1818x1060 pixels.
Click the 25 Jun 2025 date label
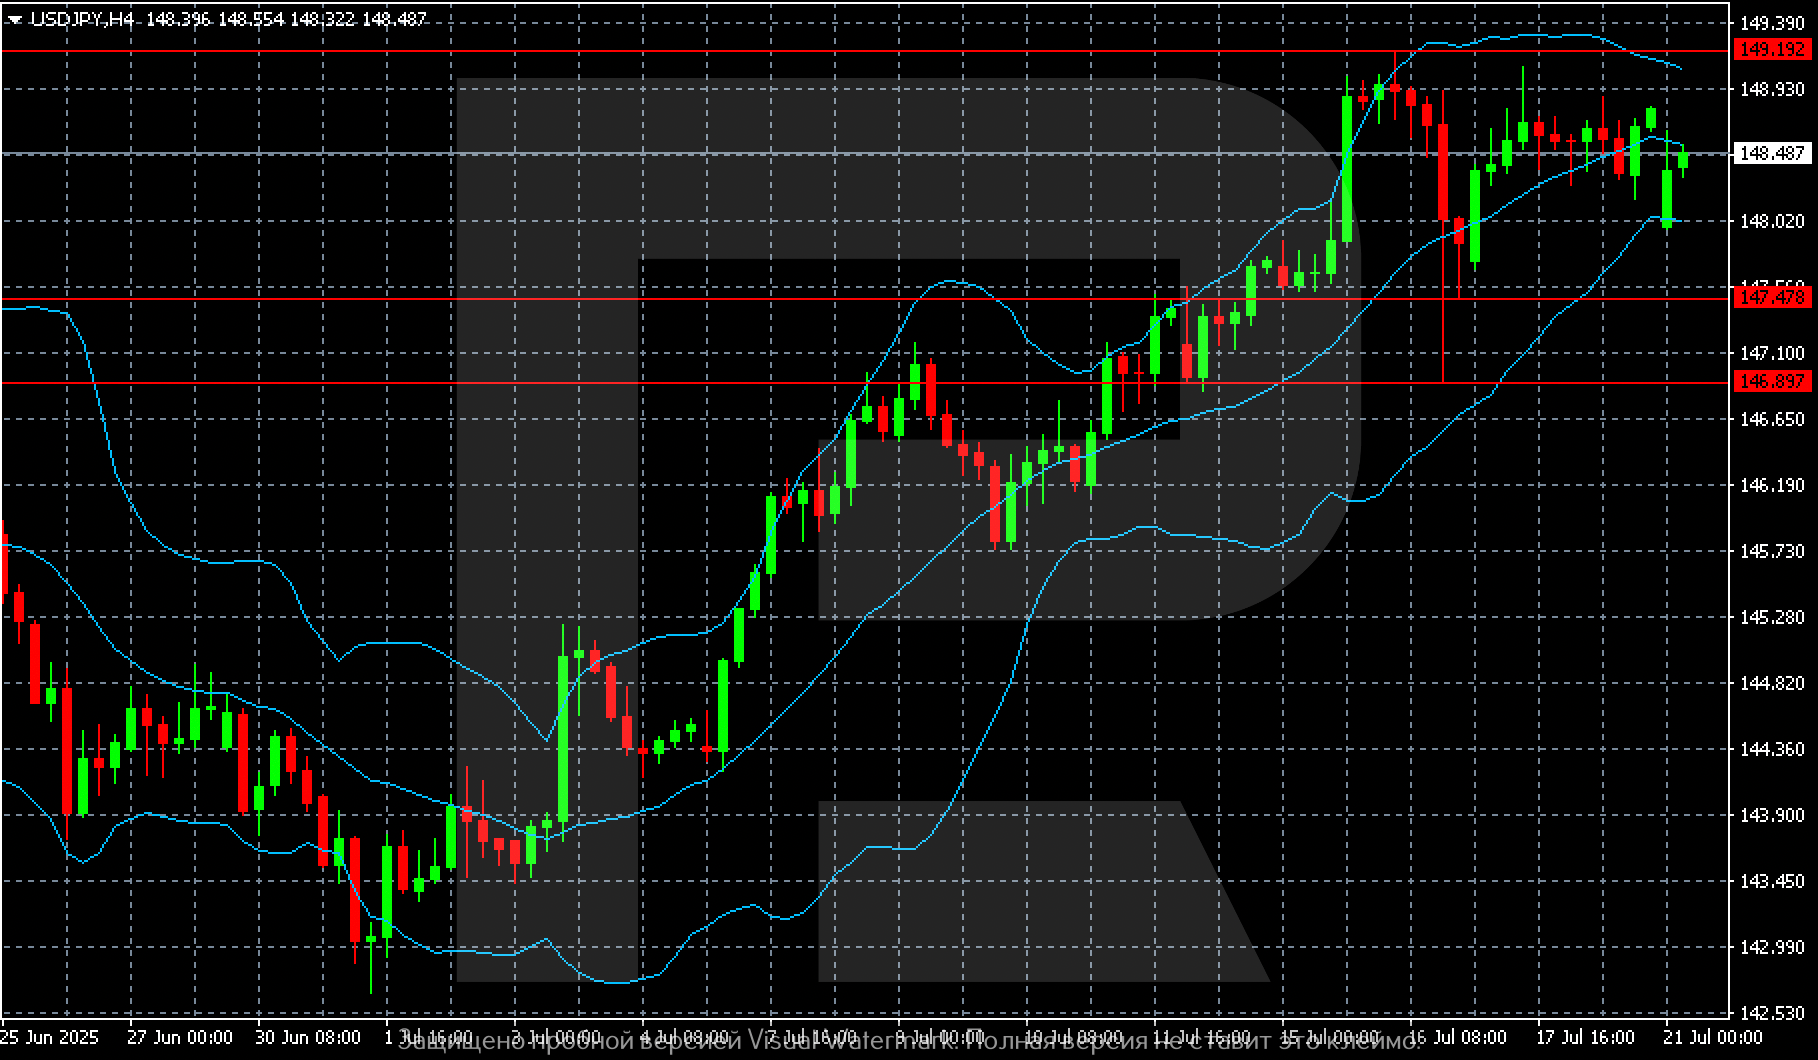[x=50, y=1037]
